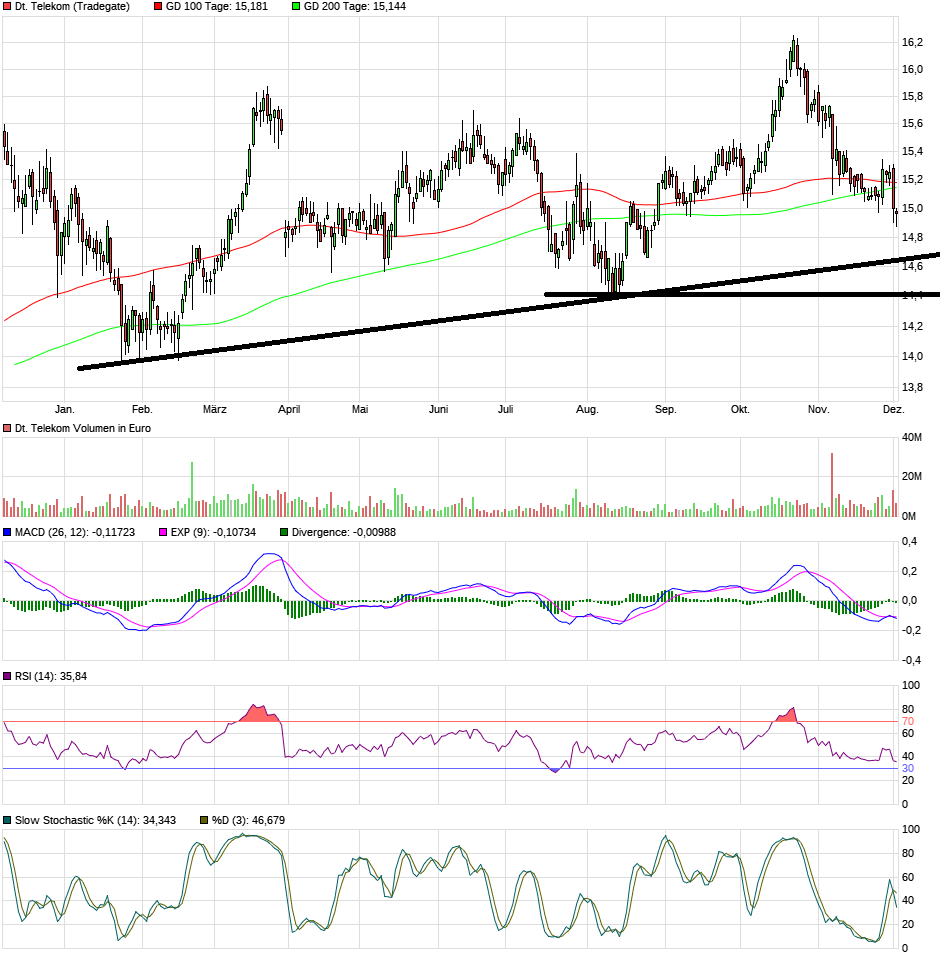Click the EXP (9): -0,10734 label
Viewport: 940px width, 958px height.
click(x=213, y=532)
